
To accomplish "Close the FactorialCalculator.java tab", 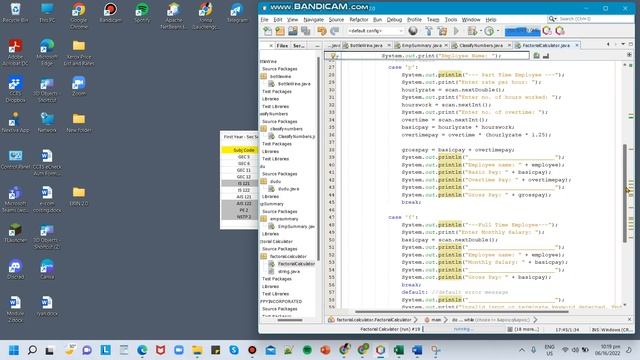I will 577,45.
